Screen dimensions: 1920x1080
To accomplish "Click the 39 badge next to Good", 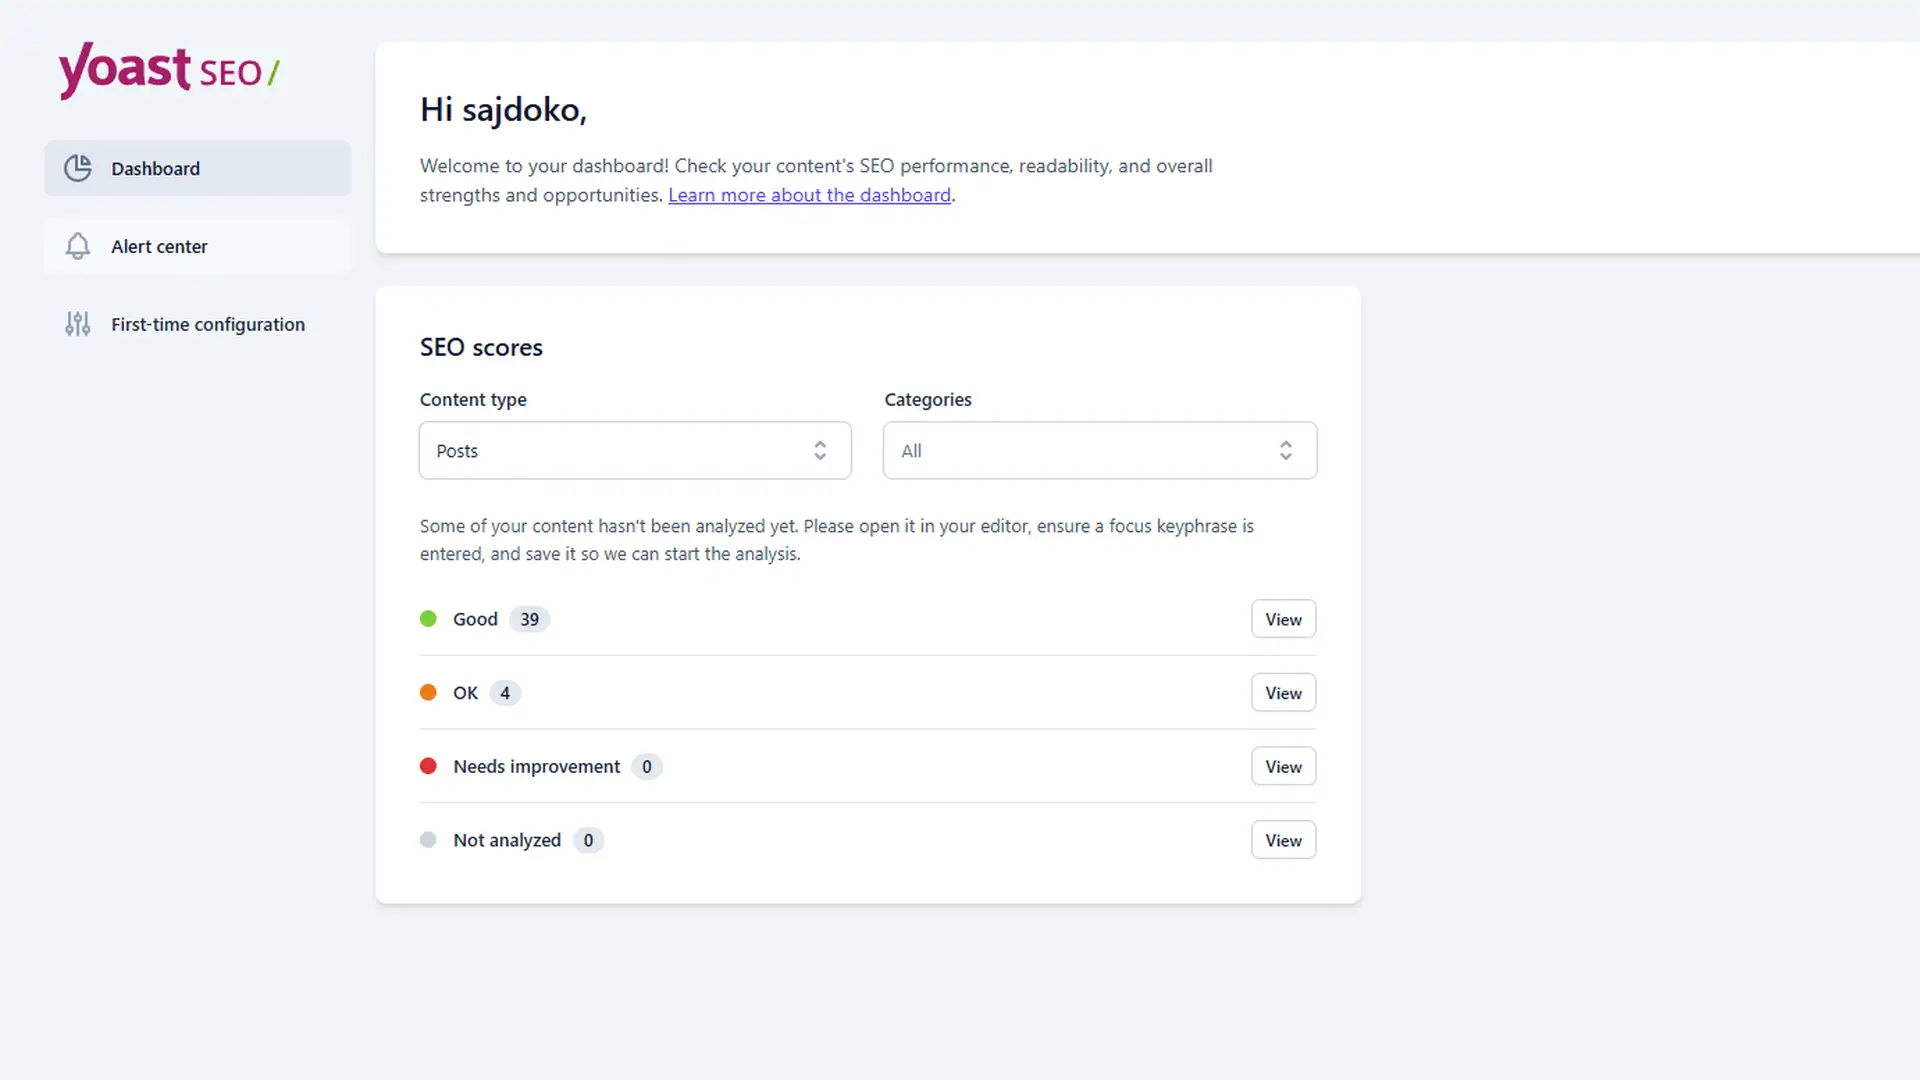I will (528, 618).
